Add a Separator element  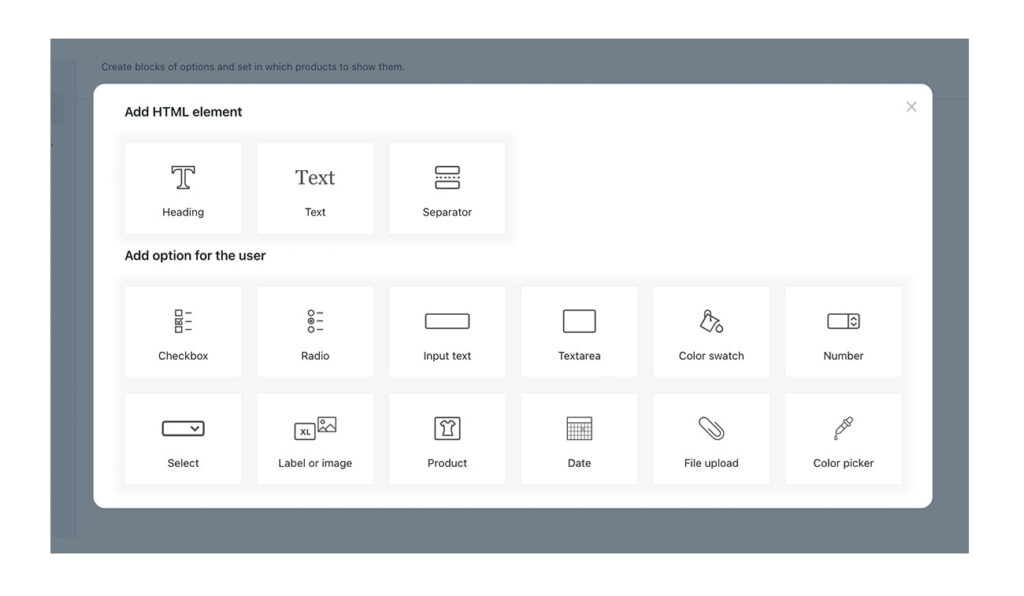(x=447, y=189)
